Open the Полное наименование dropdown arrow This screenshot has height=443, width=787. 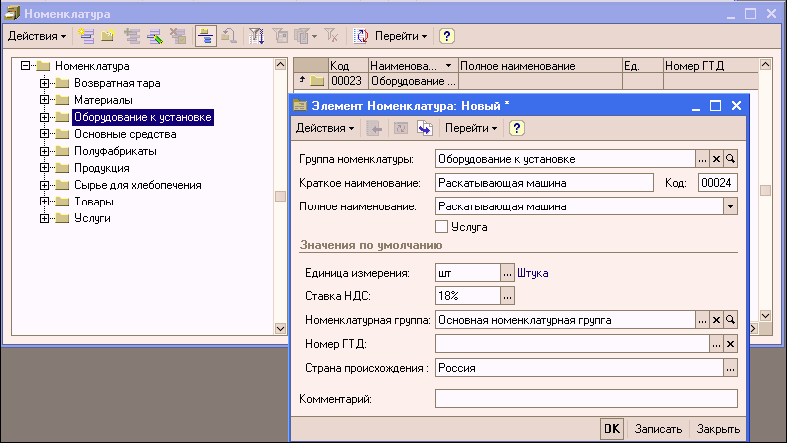point(730,205)
